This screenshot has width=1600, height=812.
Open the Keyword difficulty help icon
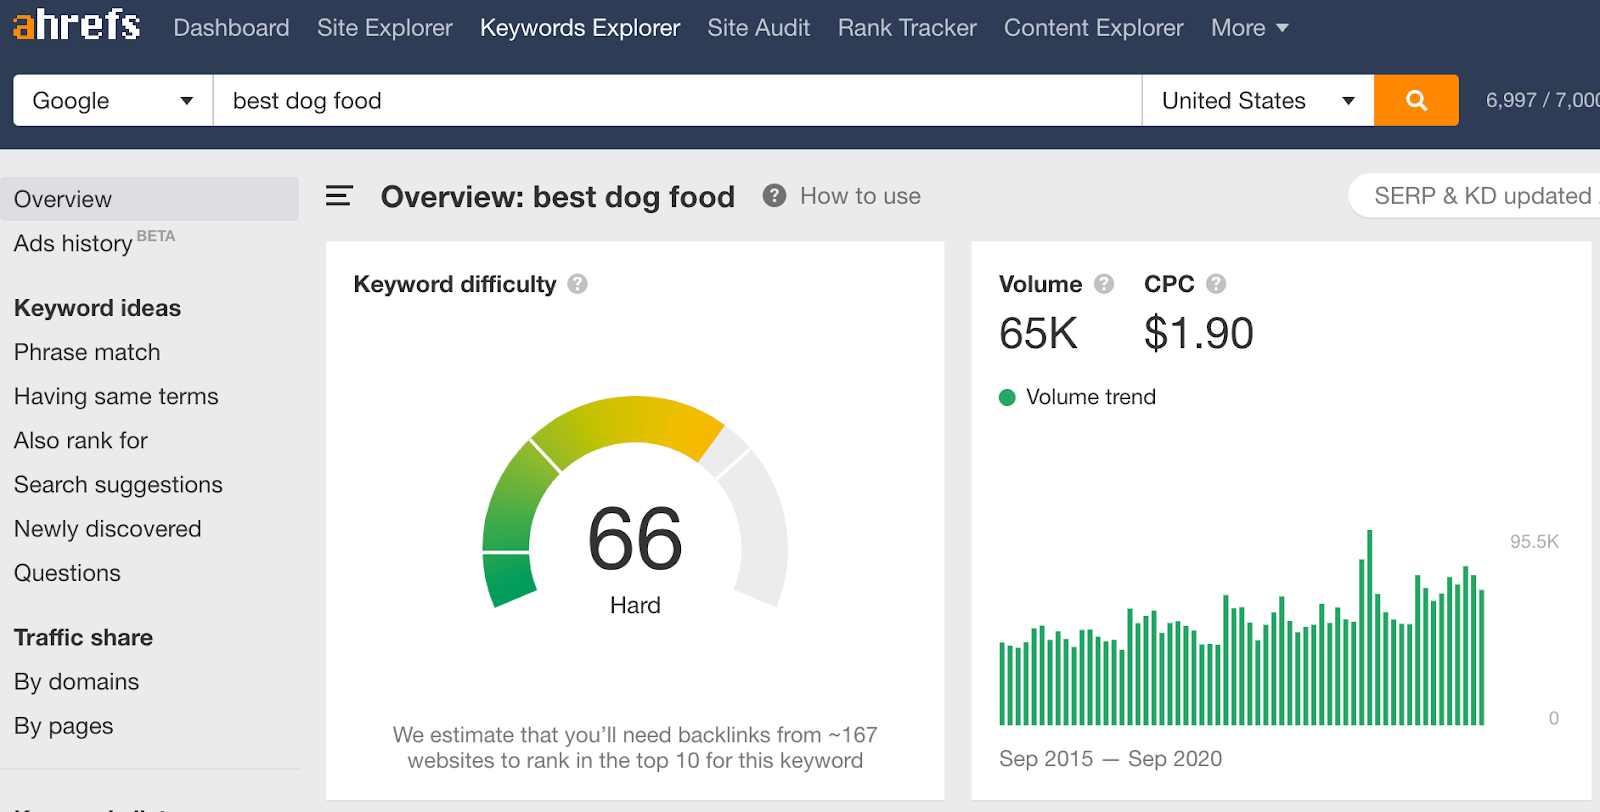tap(577, 284)
